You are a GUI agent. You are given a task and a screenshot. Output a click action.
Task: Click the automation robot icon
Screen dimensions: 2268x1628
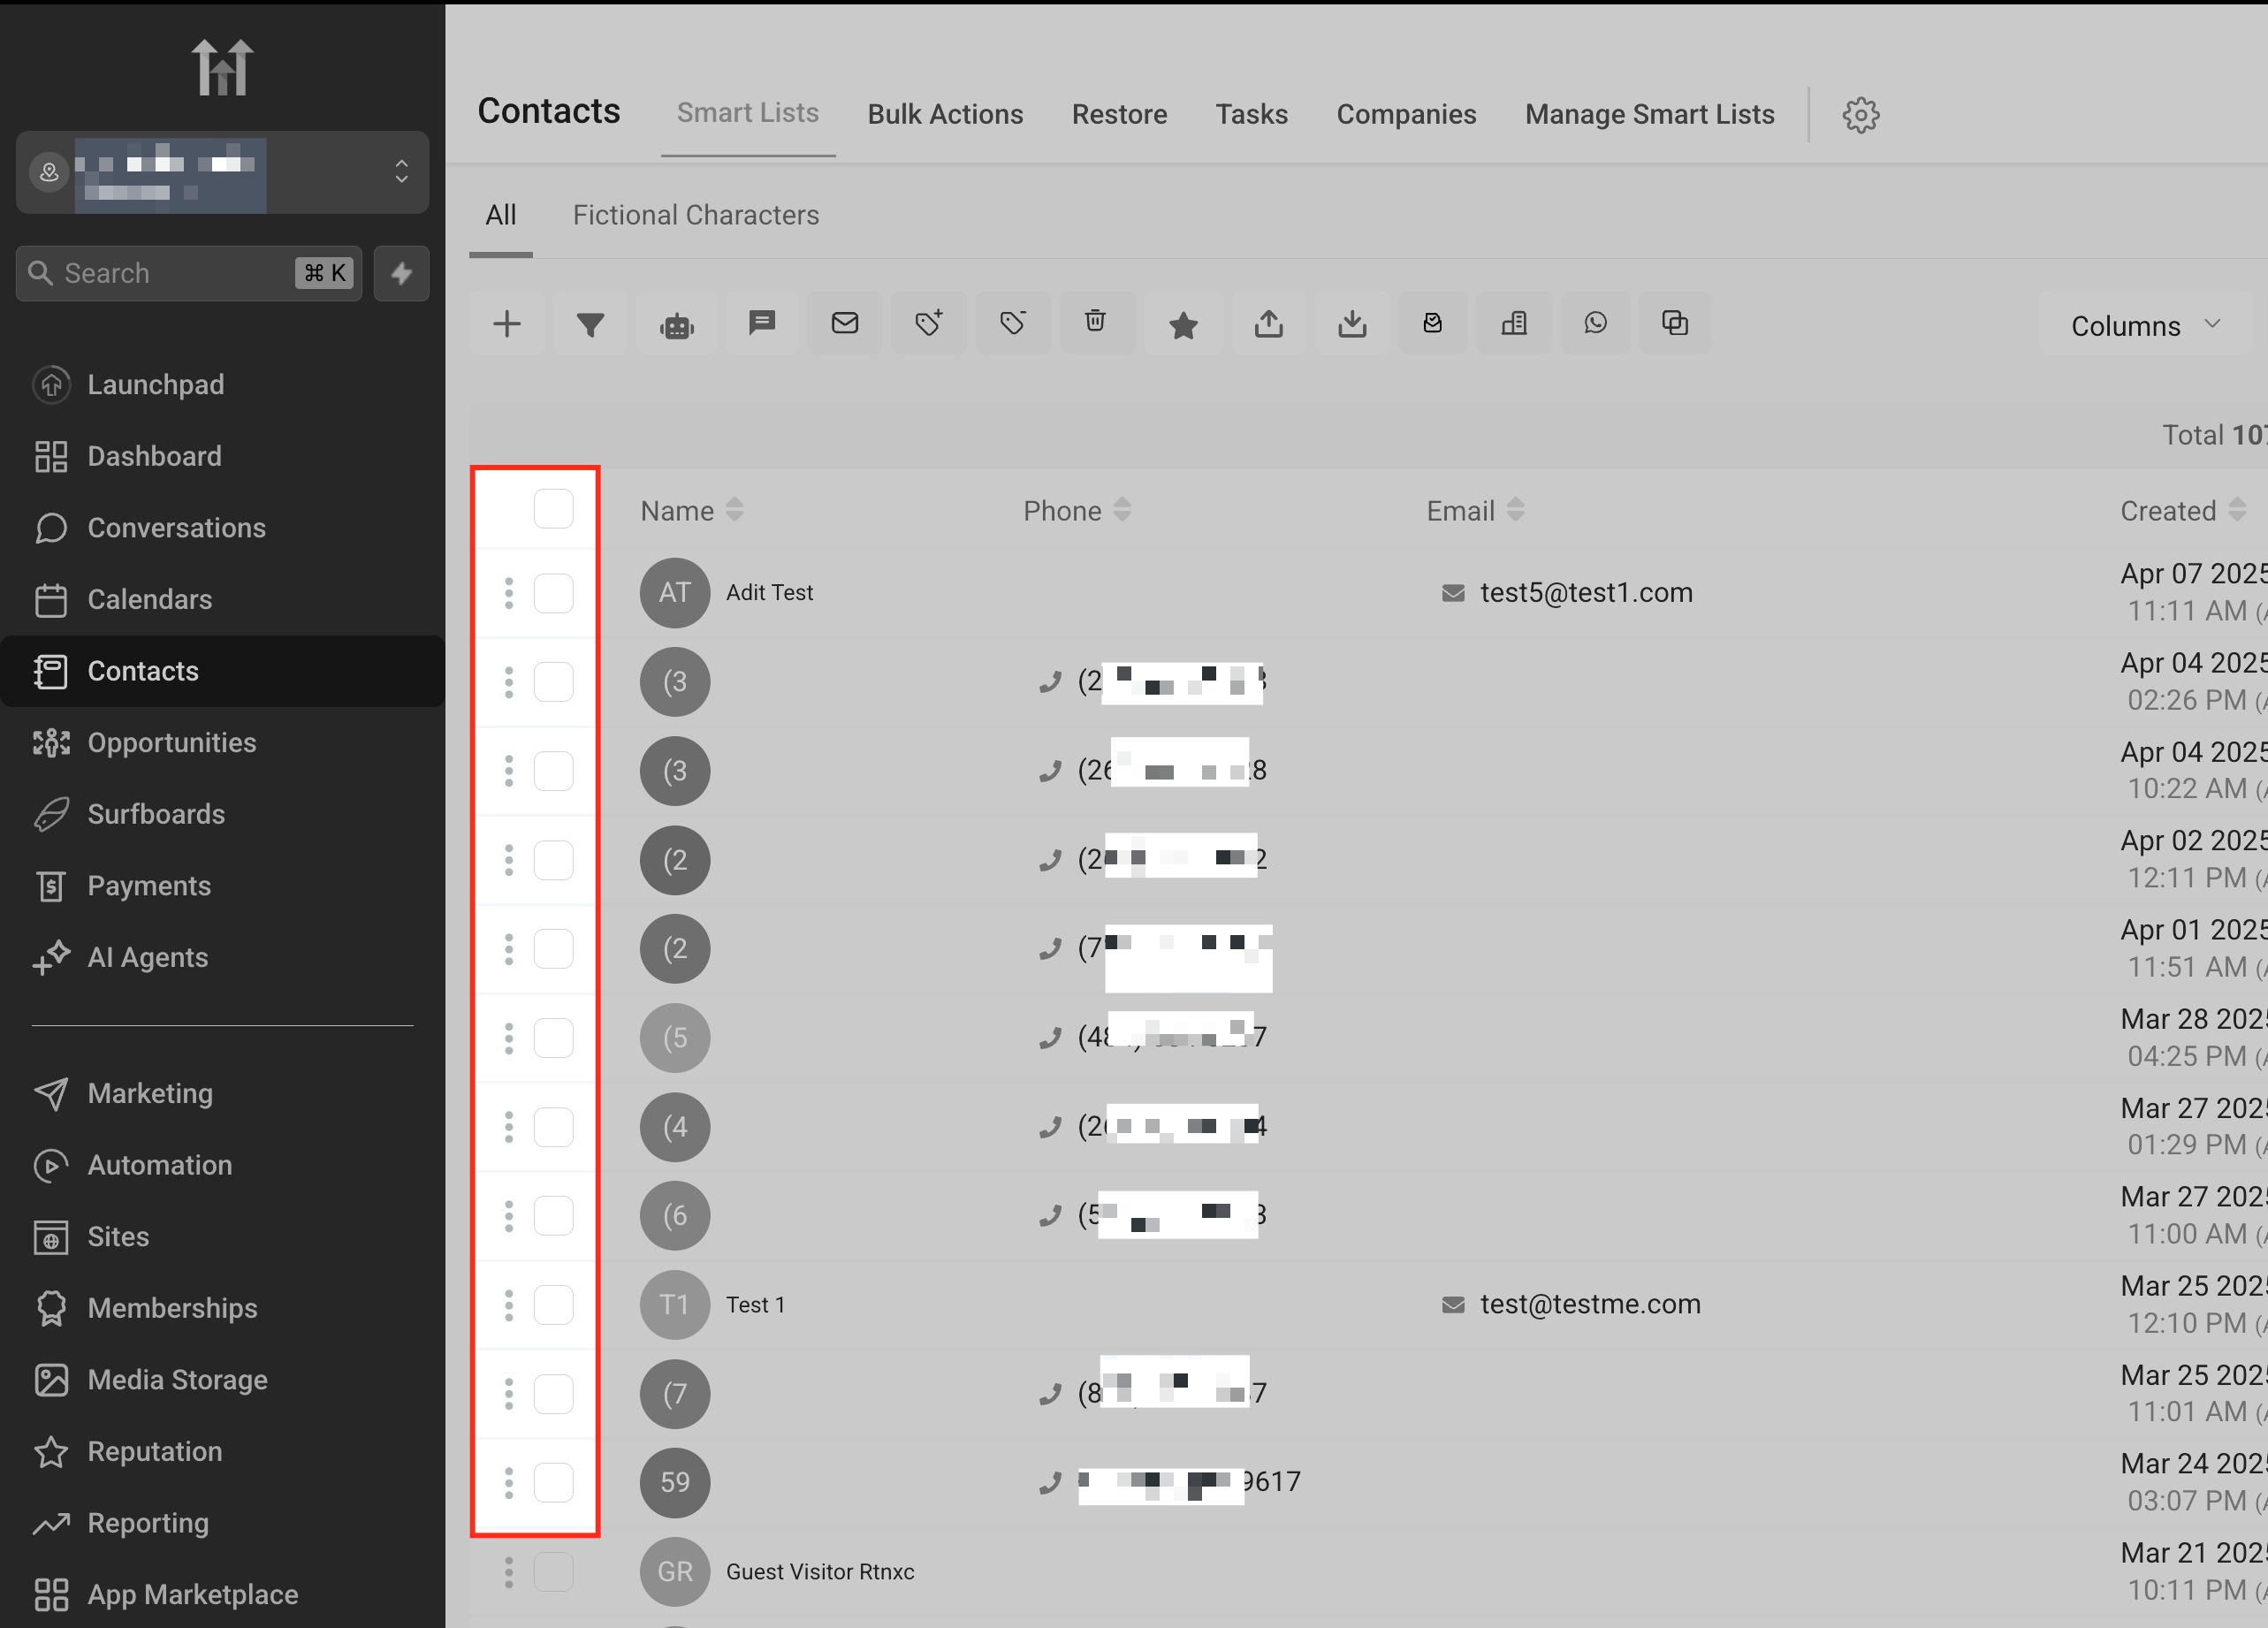coord(677,324)
